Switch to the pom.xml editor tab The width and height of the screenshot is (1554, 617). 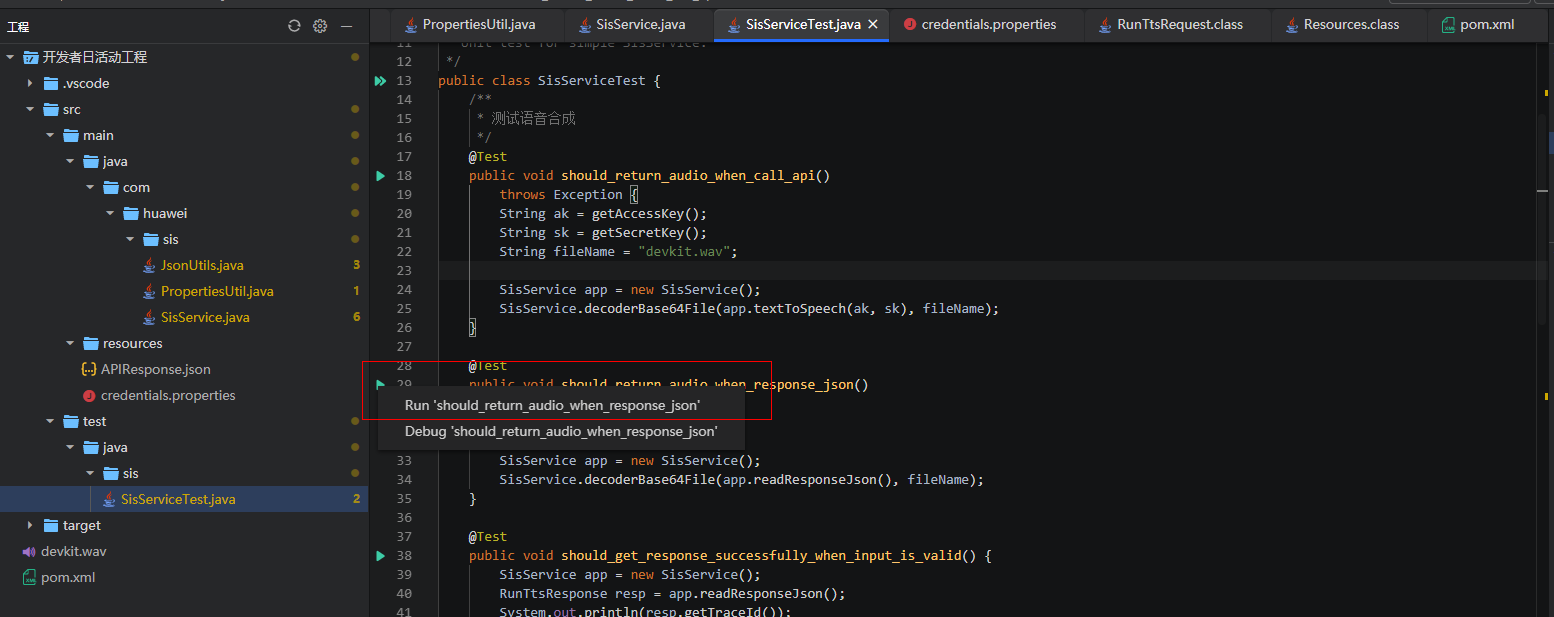[1486, 25]
